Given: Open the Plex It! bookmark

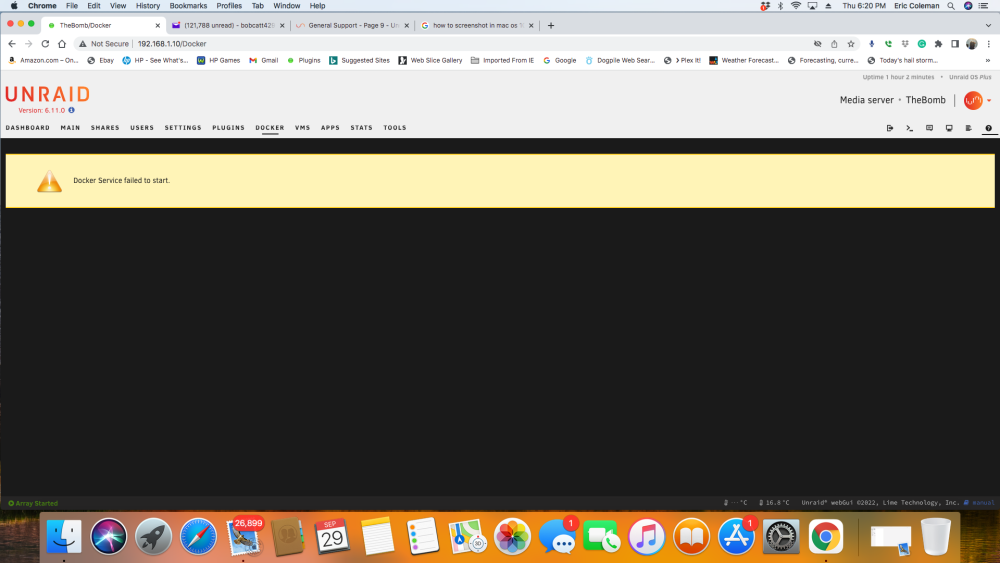Looking at the screenshot, I should (682, 60).
